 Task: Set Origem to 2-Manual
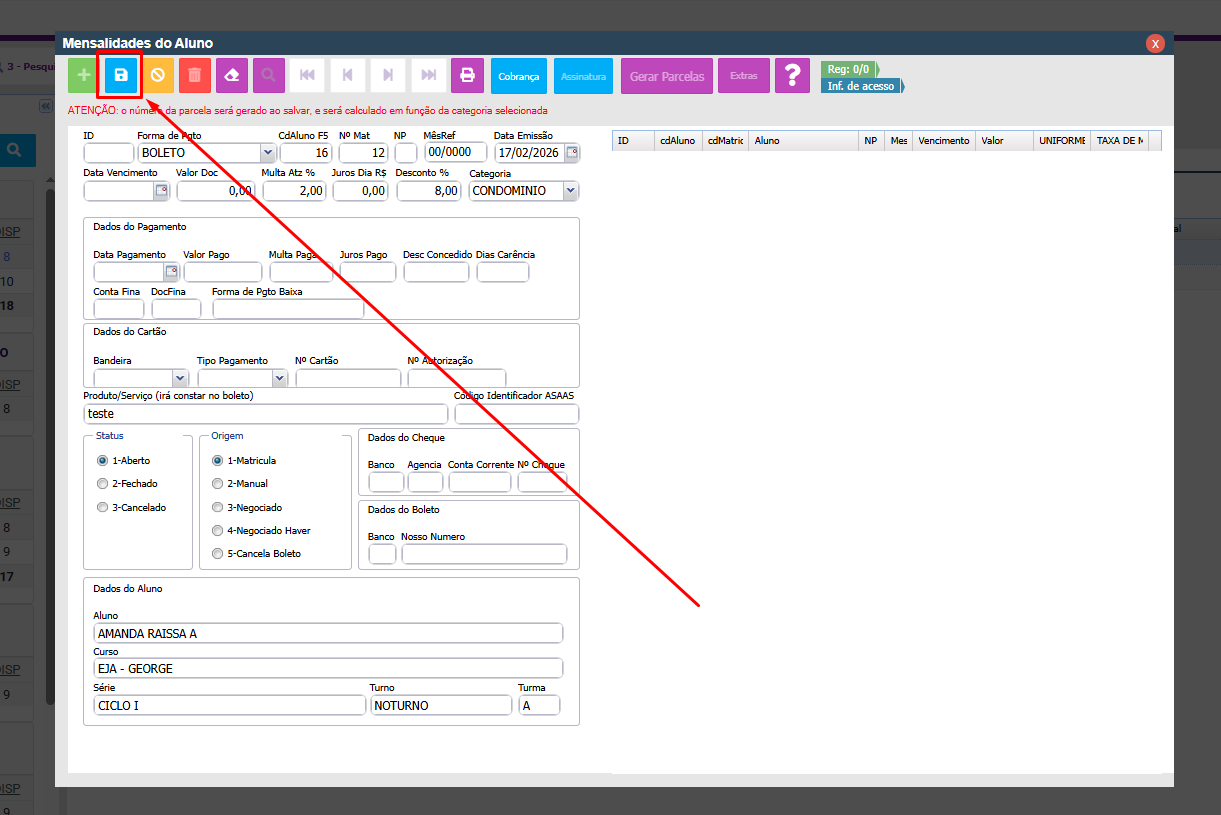pyautogui.click(x=218, y=484)
